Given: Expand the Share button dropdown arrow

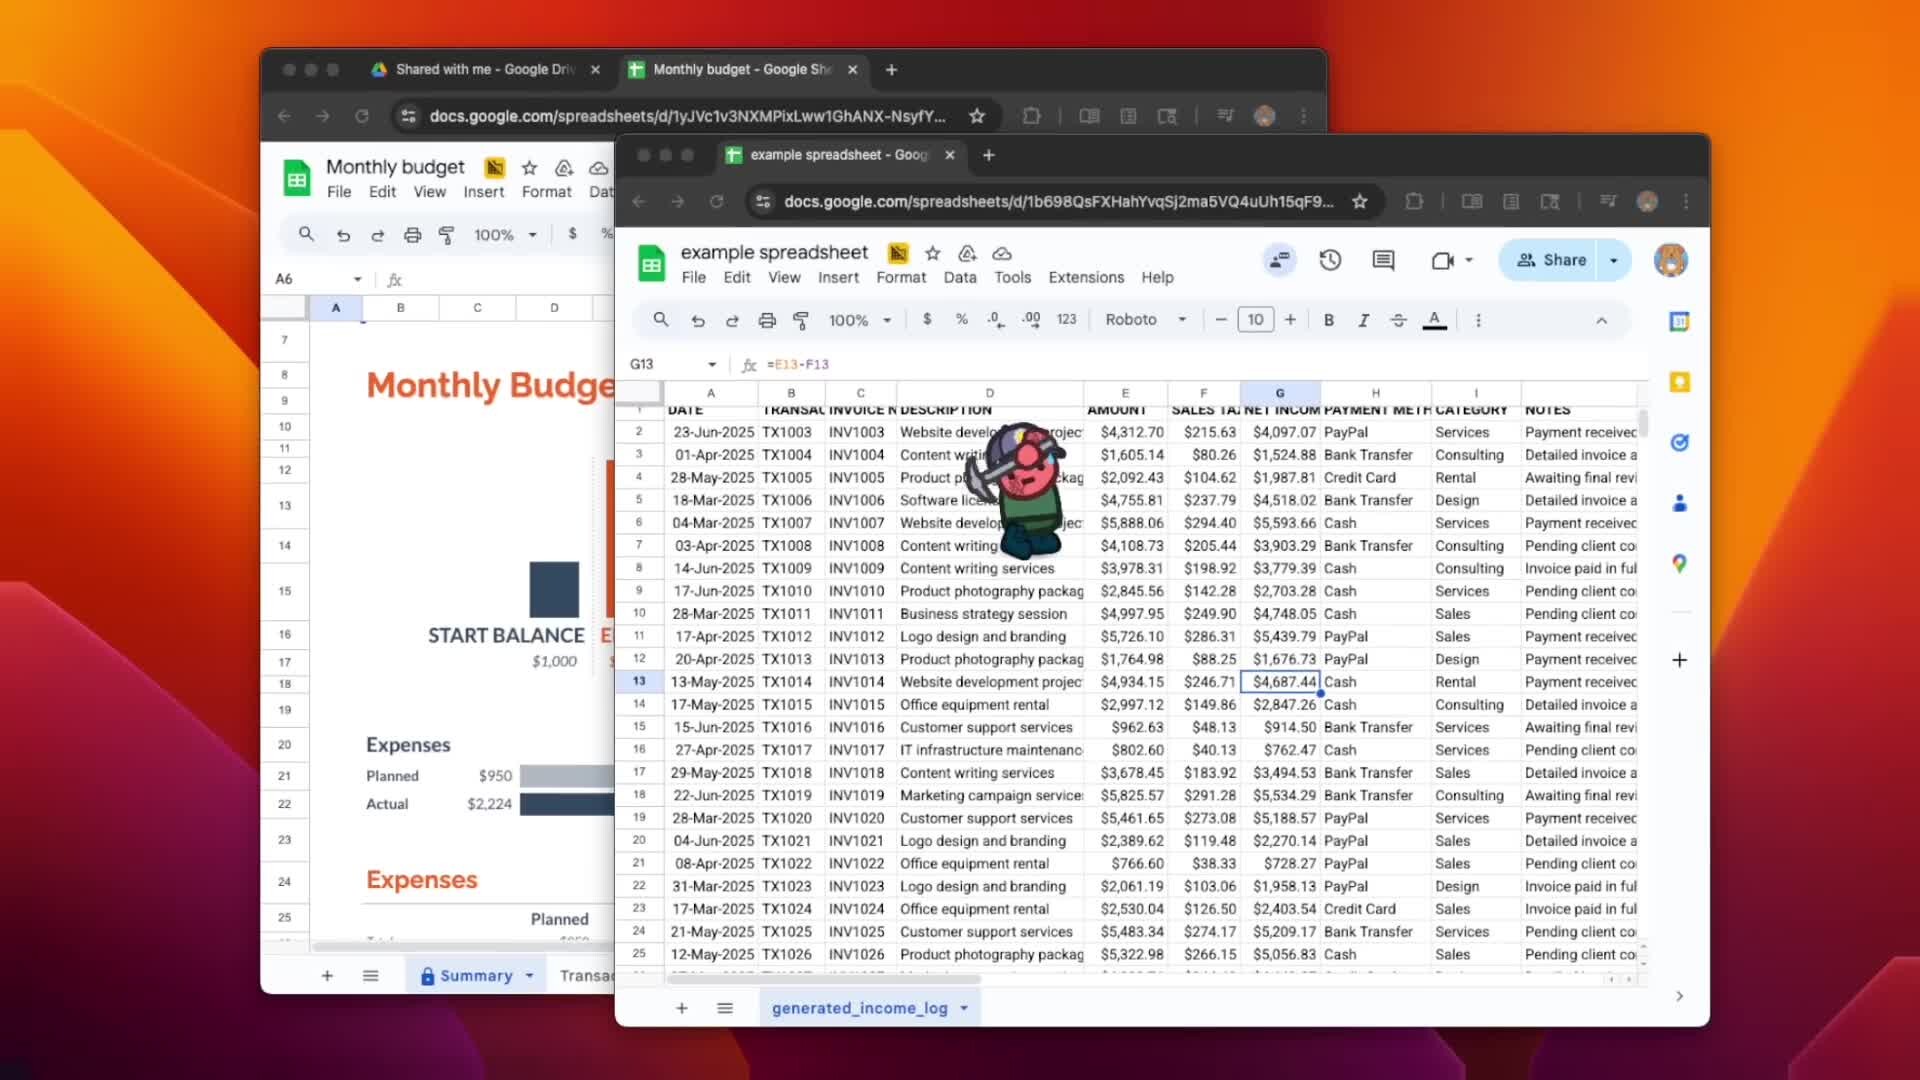Looking at the screenshot, I should tap(1613, 260).
